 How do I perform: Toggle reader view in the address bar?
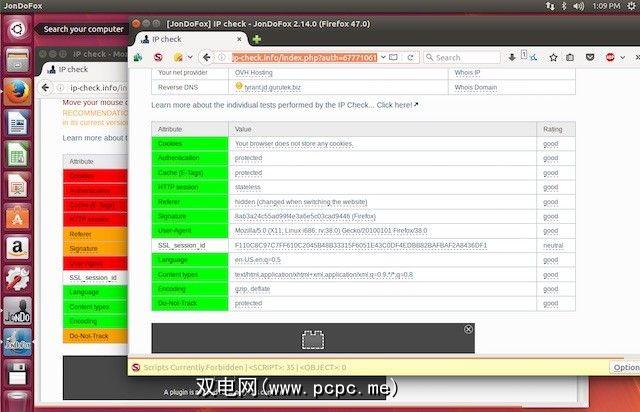[393, 58]
